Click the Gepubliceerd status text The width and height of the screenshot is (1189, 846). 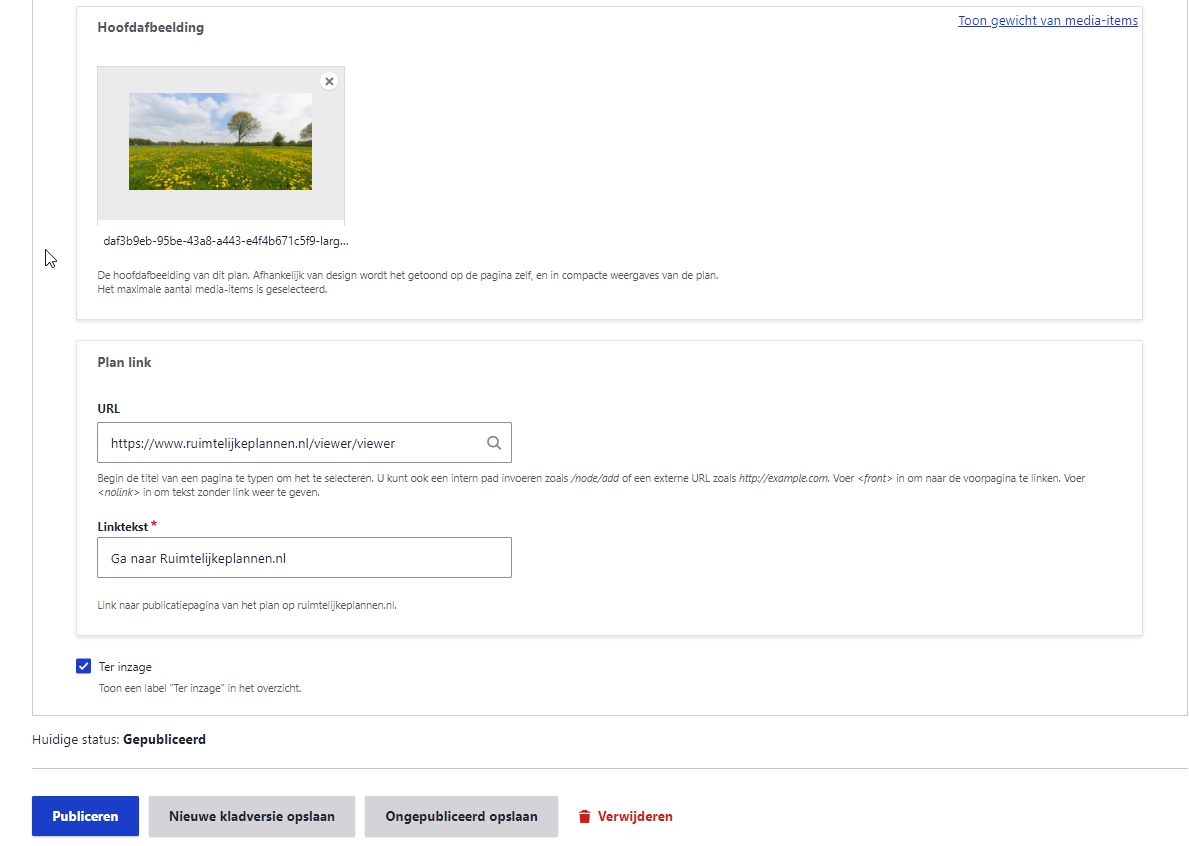coord(164,740)
